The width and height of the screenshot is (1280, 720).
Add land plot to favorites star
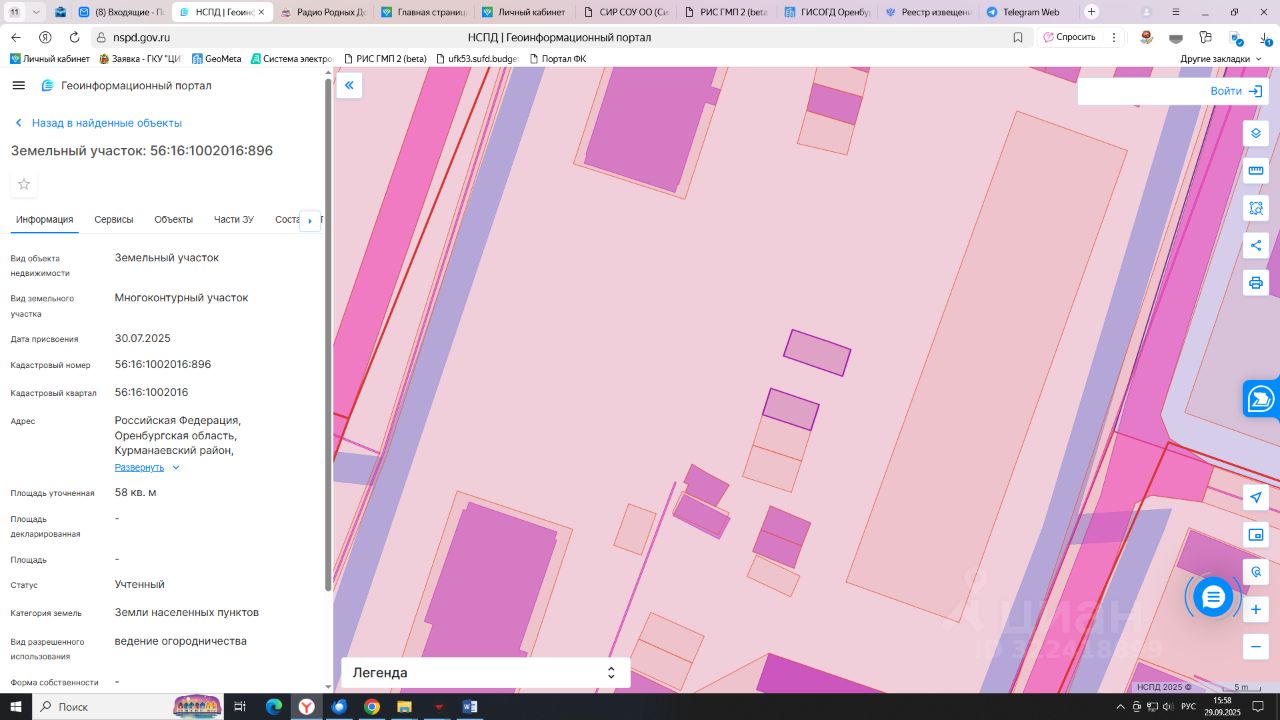[x=24, y=184]
